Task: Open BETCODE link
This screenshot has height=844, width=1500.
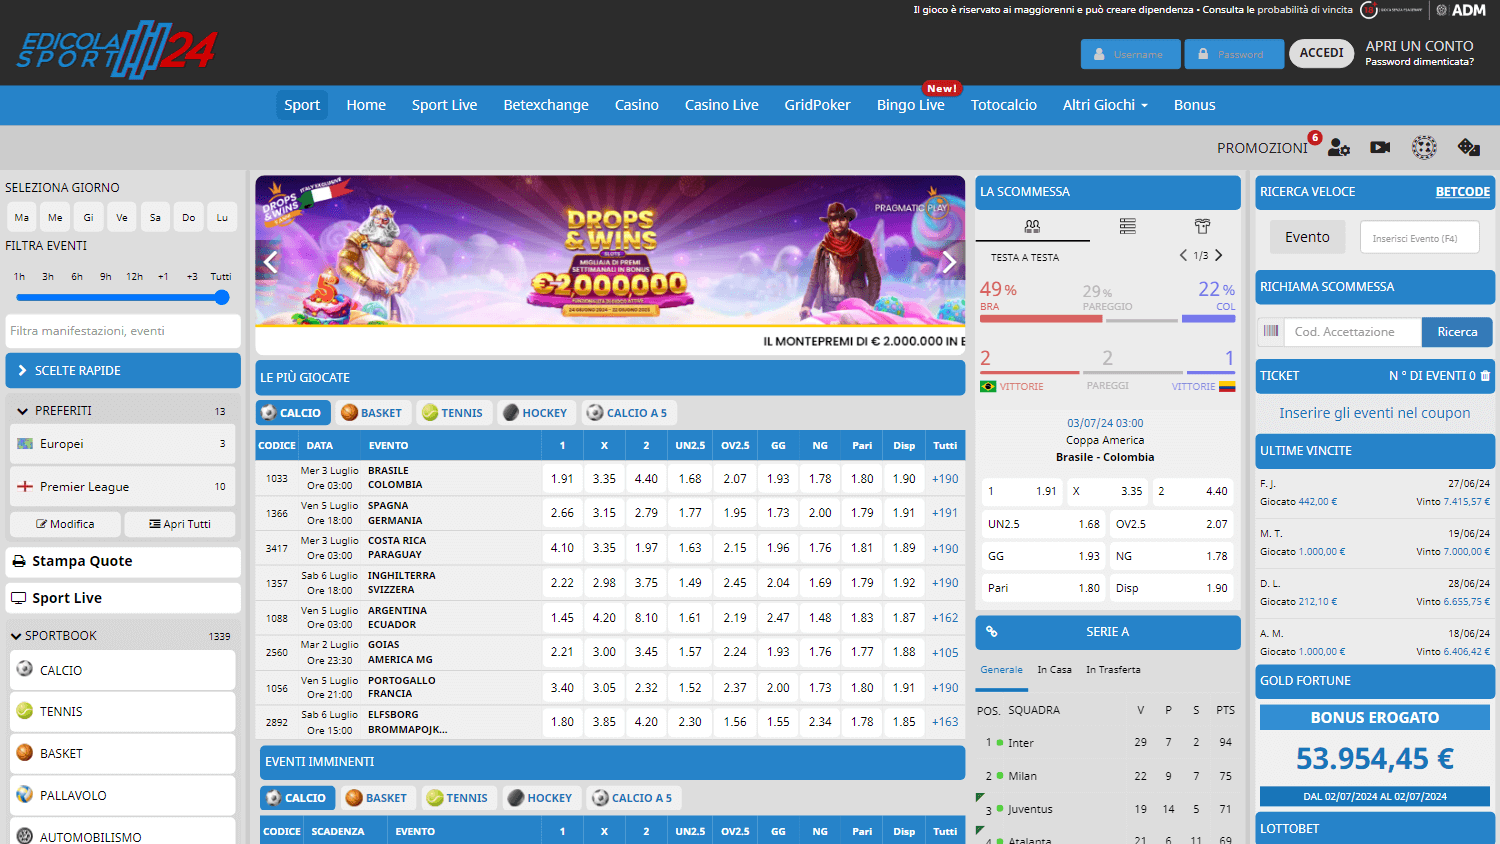Action: pyautogui.click(x=1463, y=192)
